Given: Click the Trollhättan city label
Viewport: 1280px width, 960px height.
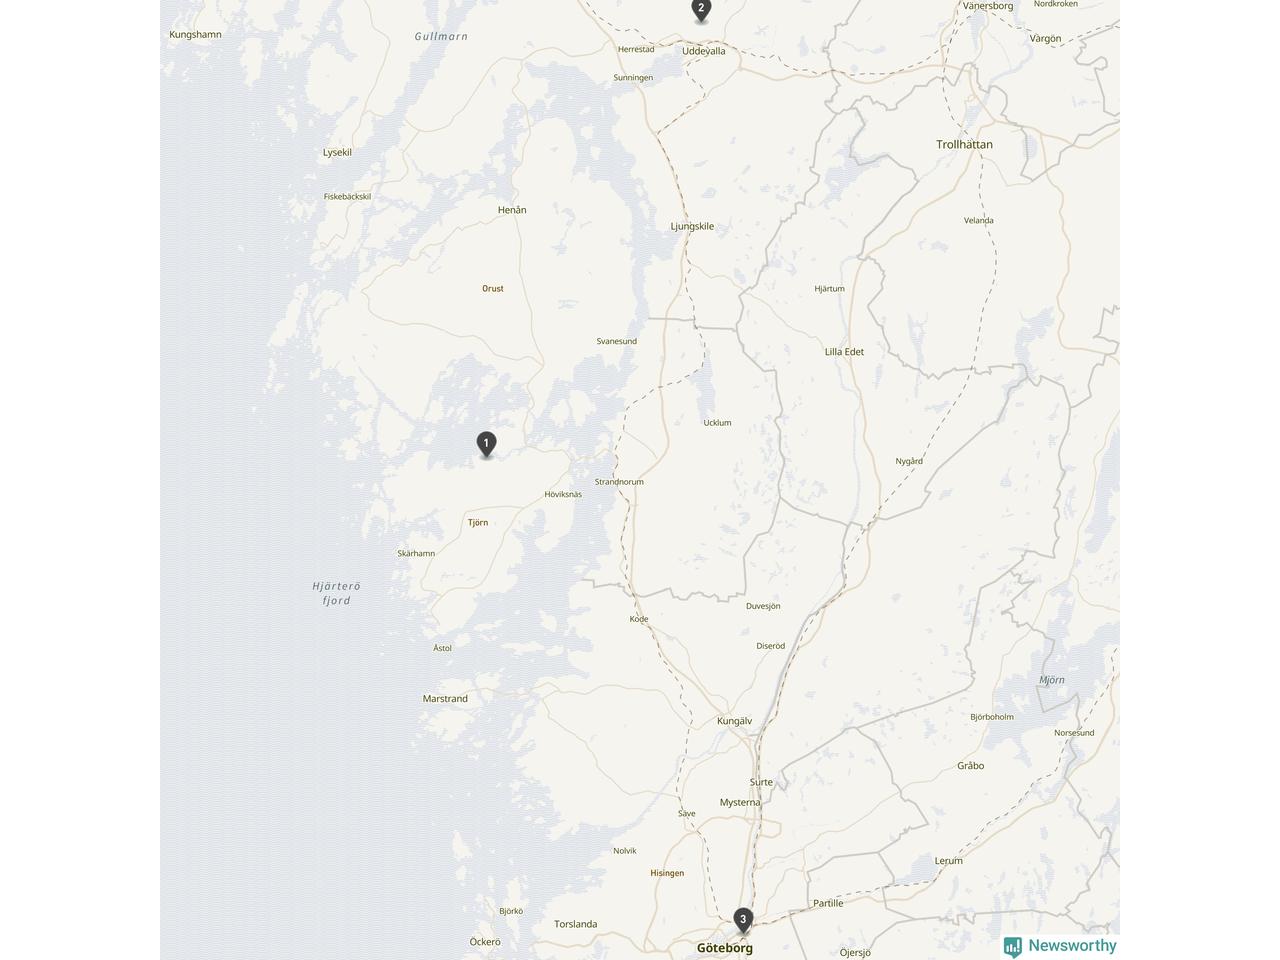Looking at the screenshot, I should (x=964, y=144).
